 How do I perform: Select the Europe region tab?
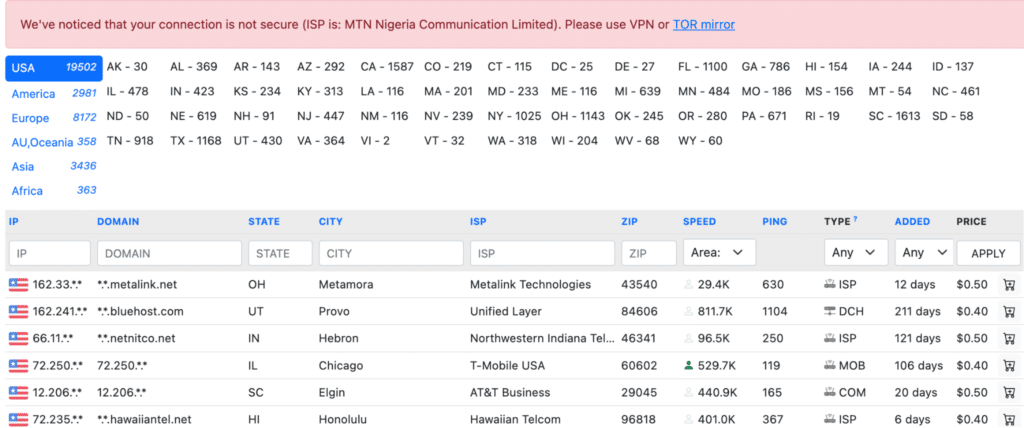point(54,118)
